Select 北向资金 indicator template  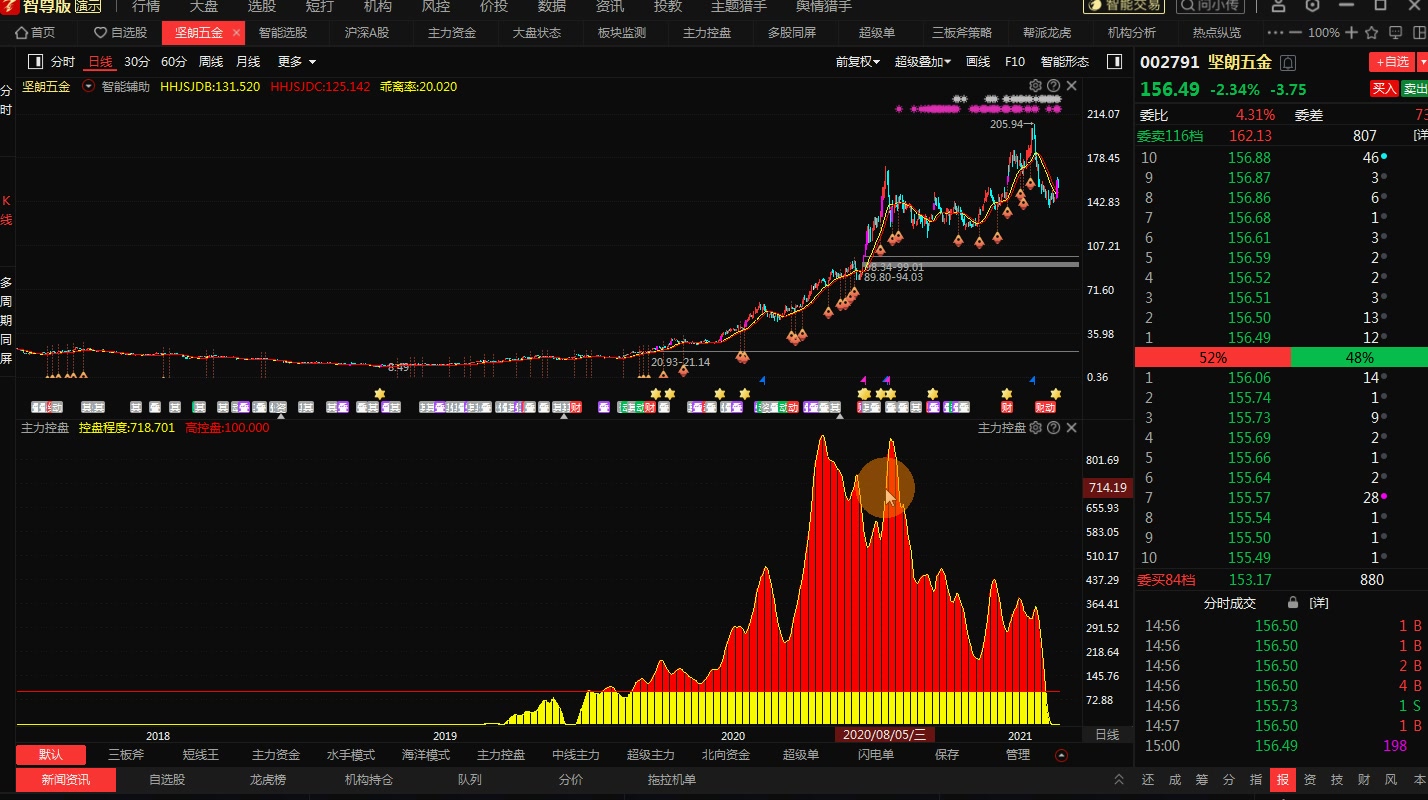pyautogui.click(x=726, y=755)
